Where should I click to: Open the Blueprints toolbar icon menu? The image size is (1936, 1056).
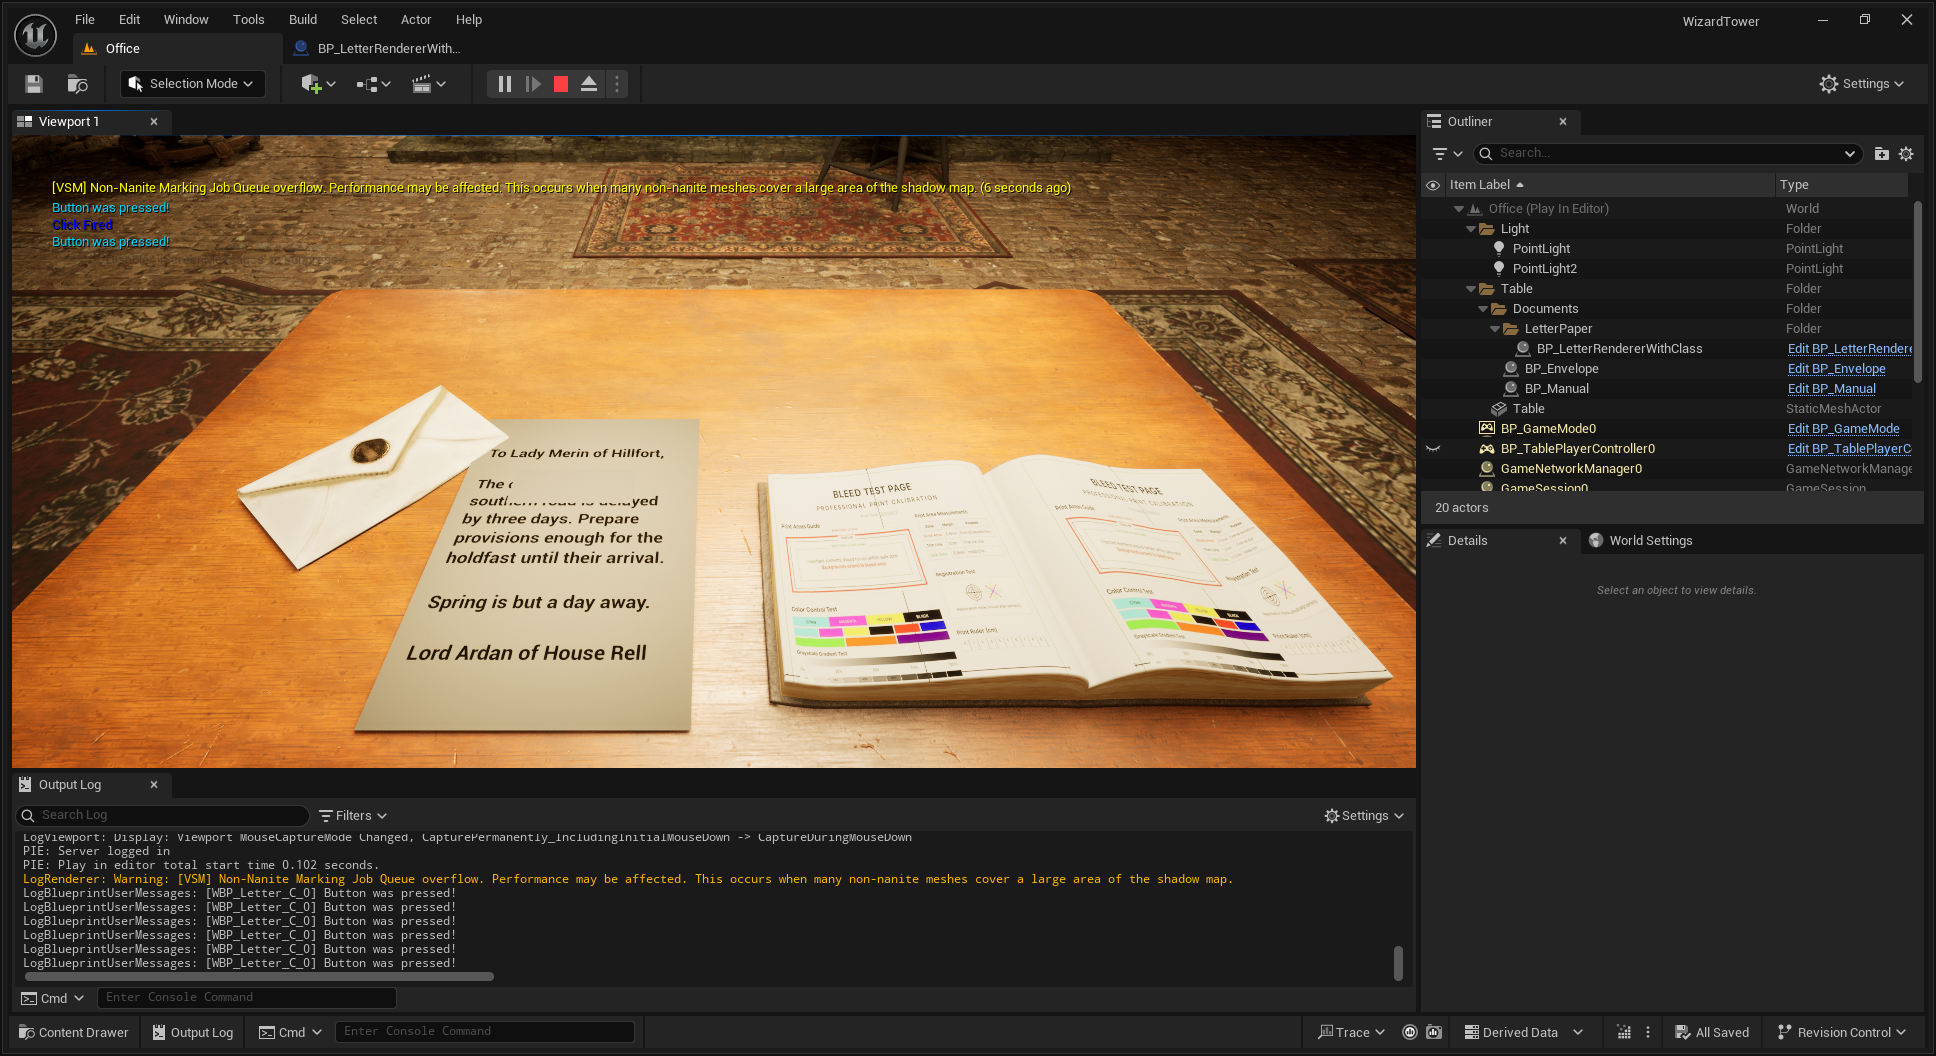click(373, 84)
